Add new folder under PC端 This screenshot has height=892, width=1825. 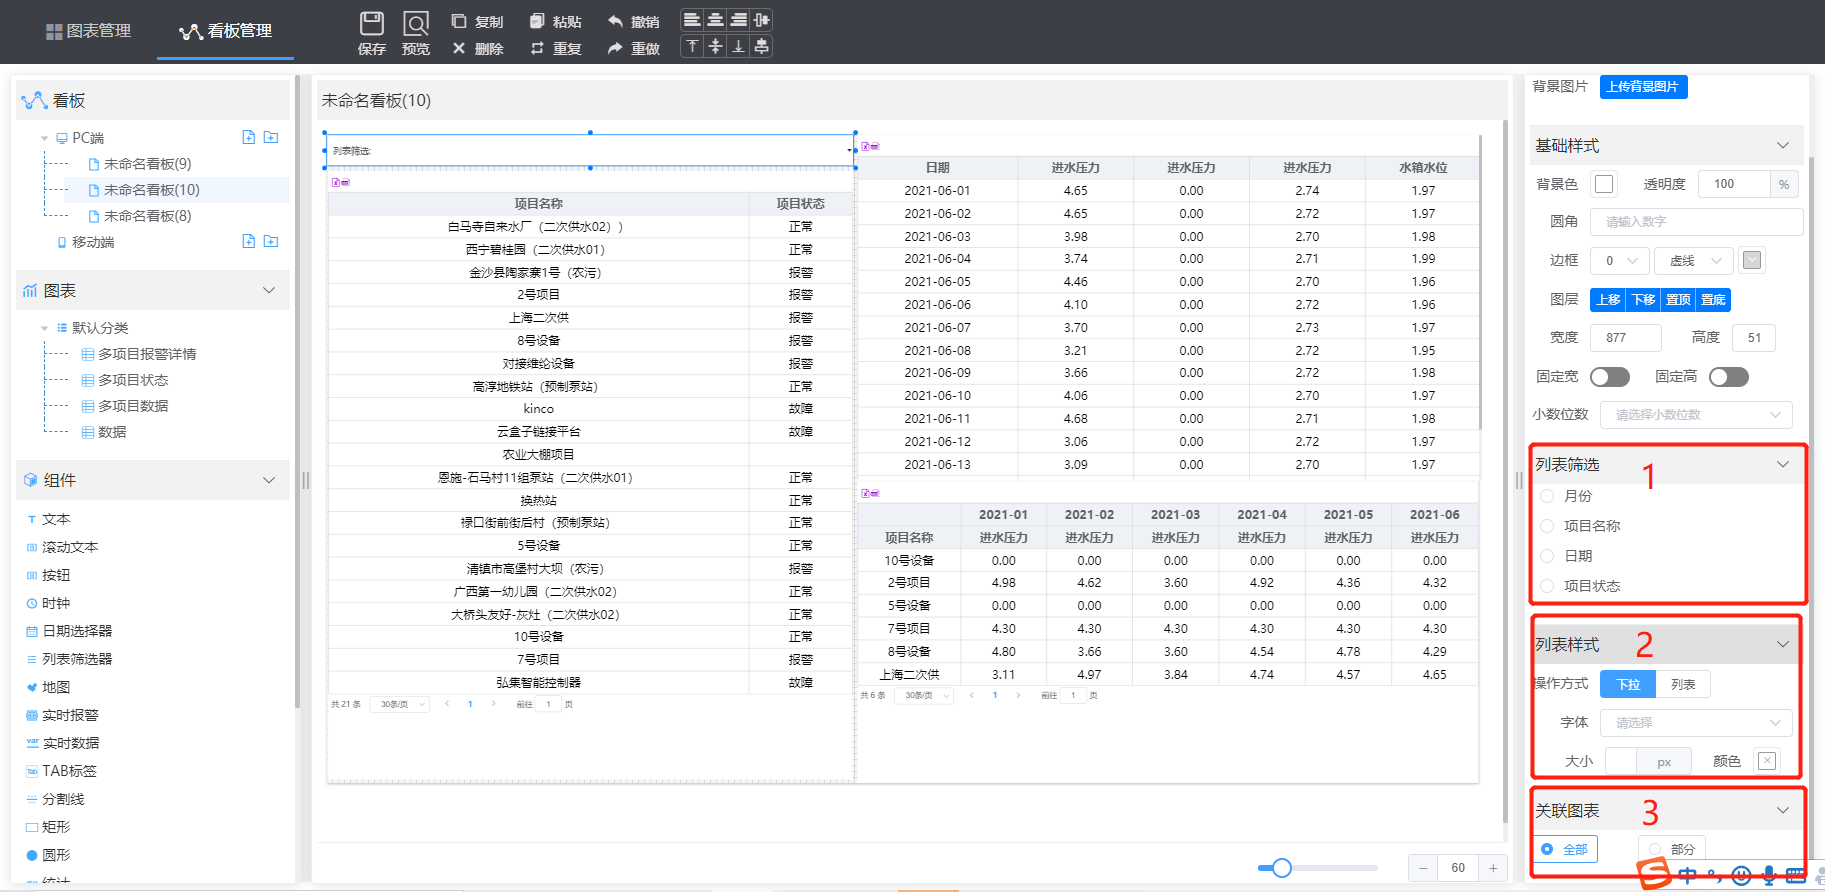coord(271,137)
